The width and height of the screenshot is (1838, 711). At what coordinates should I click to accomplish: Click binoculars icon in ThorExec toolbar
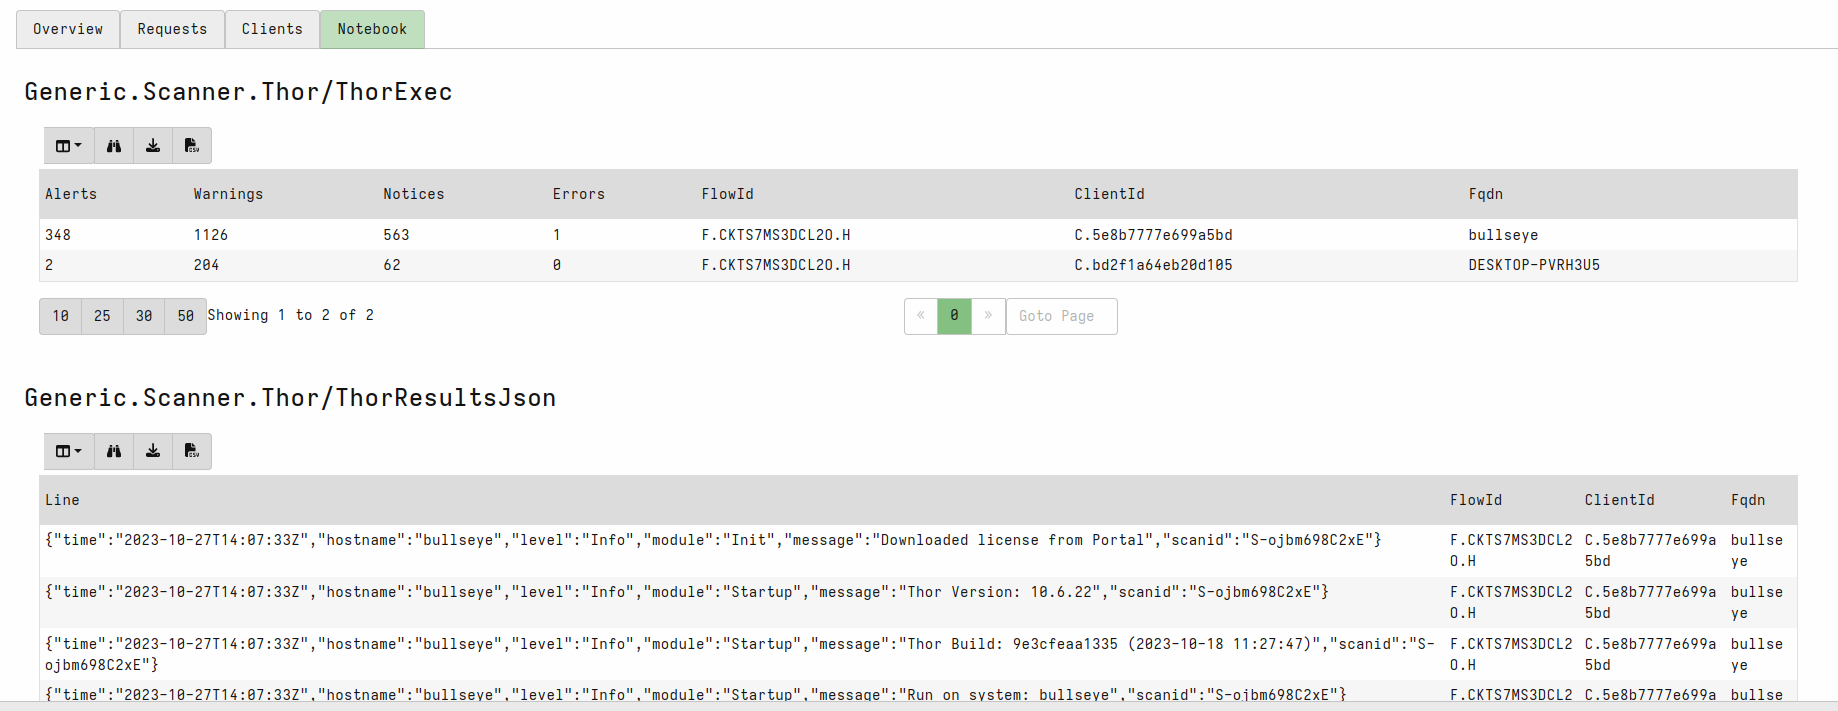pyautogui.click(x=114, y=146)
